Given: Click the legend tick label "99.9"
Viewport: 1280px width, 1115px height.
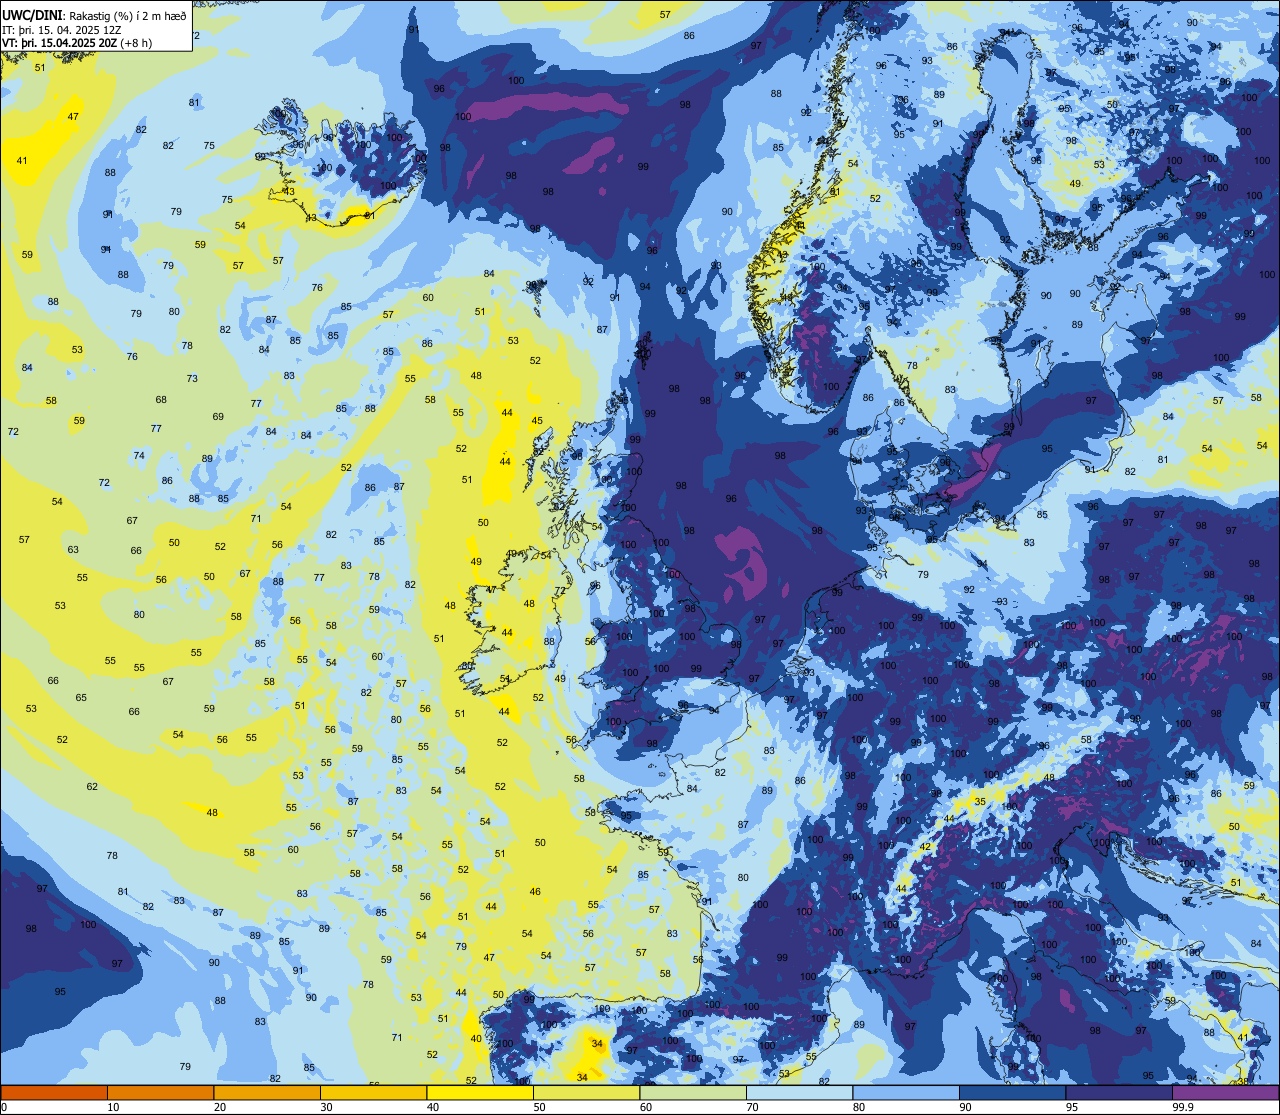Looking at the screenshot, I should 1183,1107.
